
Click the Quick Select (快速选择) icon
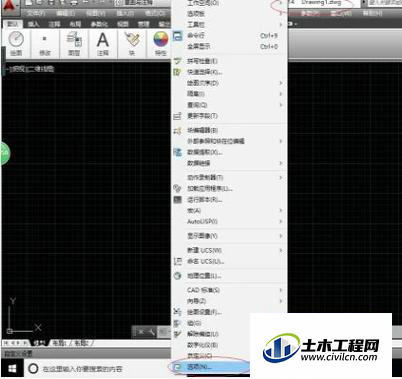pos(177,72)
